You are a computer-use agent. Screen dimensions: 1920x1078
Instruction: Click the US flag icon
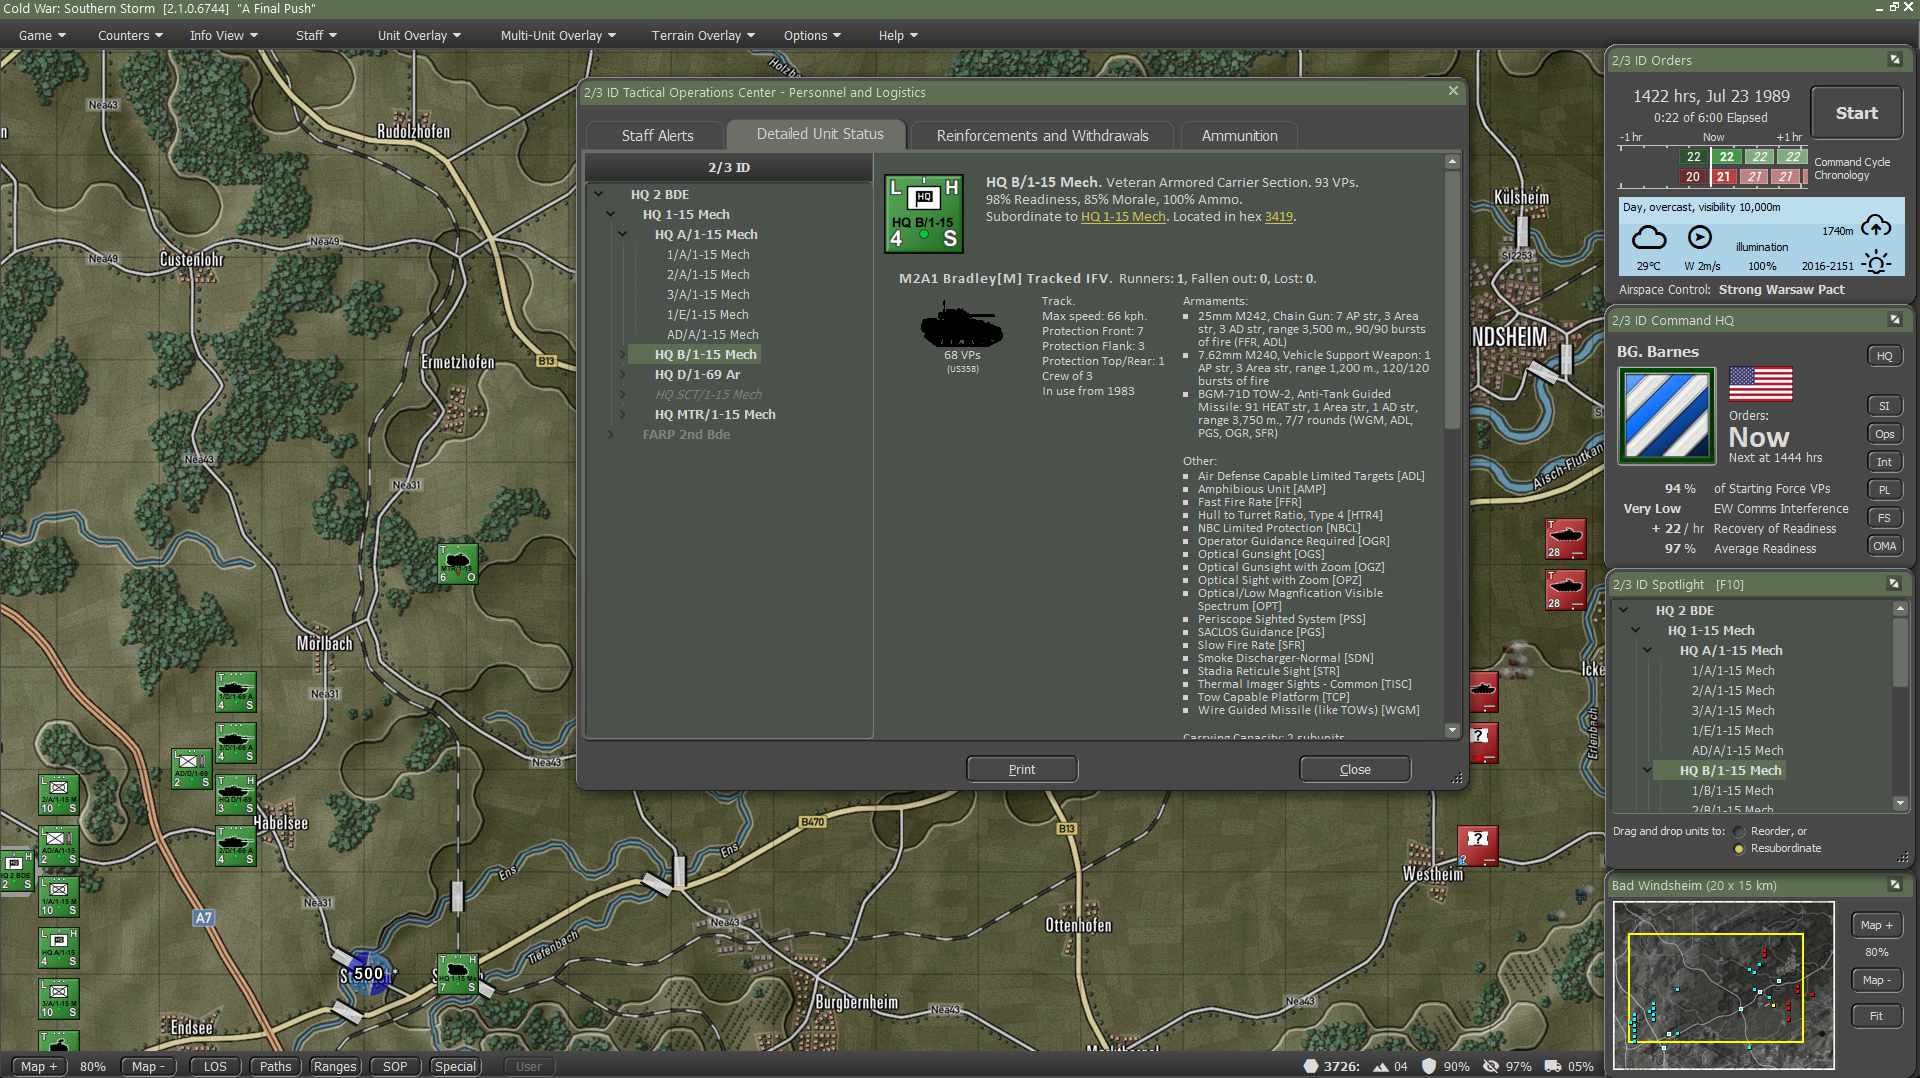(1760, 384)
